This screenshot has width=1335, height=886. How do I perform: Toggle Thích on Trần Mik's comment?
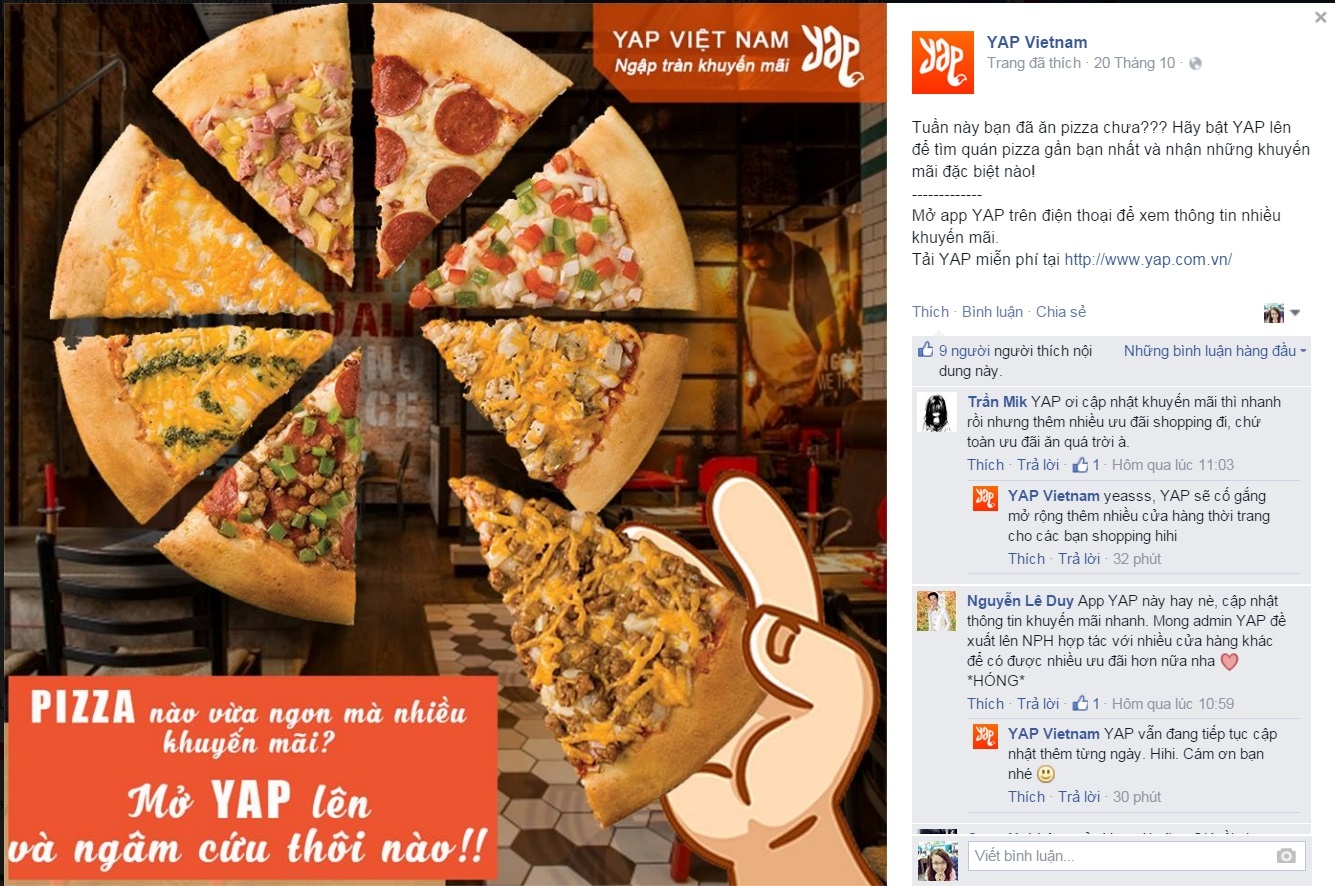point(985,465)
